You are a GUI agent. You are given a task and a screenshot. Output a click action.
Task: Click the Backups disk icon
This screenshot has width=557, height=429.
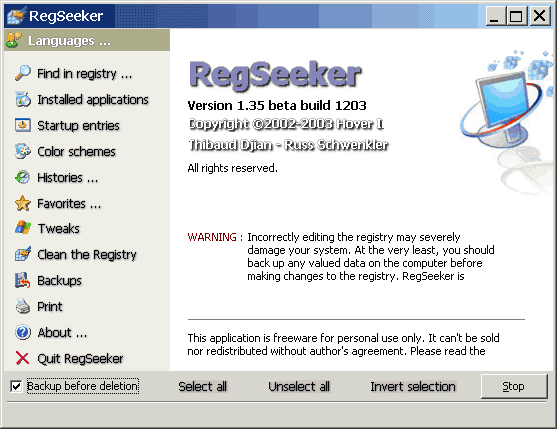pyautogui.click(x=23, y=280)
